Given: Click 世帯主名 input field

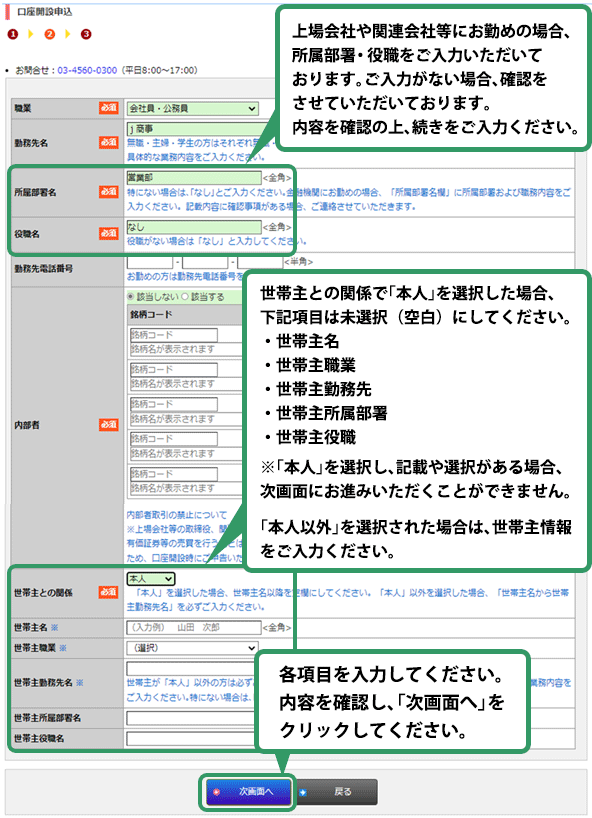Looking at the screenshot, I should (x=194, y=627).
